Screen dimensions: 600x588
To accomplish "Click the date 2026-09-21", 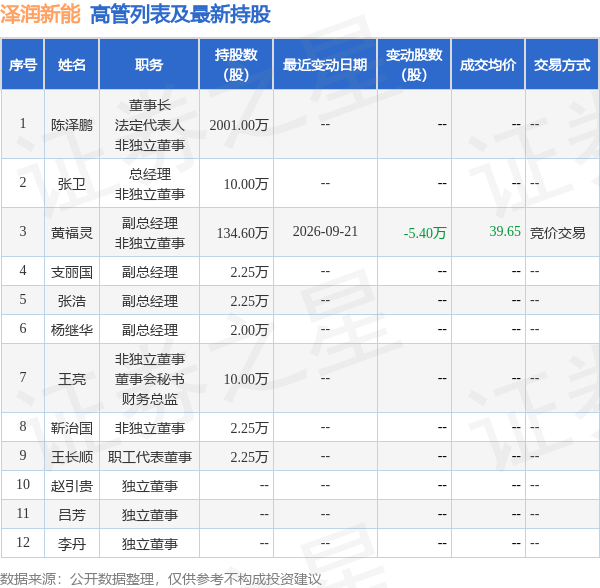I will (325, 231).
